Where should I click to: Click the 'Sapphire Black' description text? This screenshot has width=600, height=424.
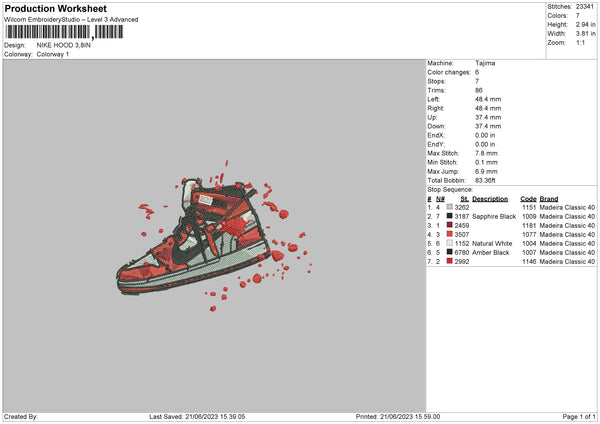pos(494,217)
